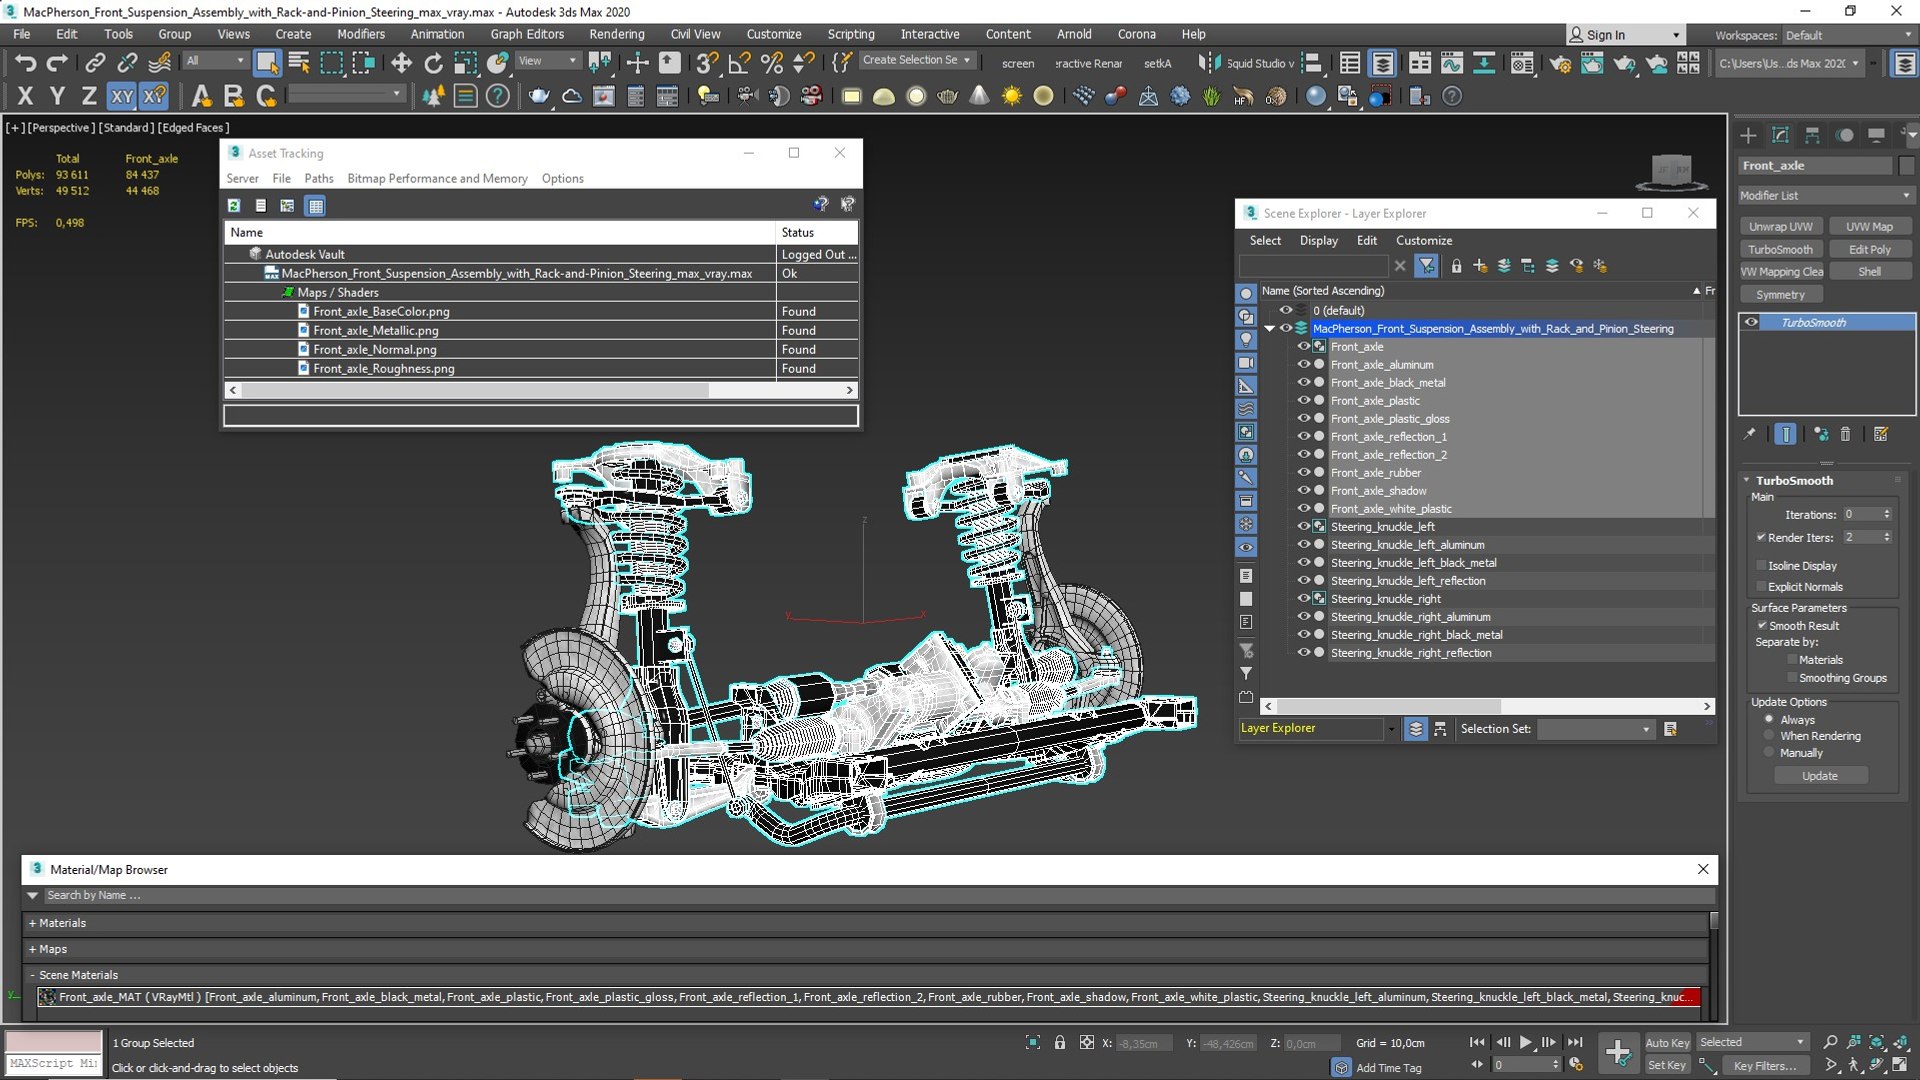Go to the start frame
1920x1080 pixels.
(1477, 1042)
